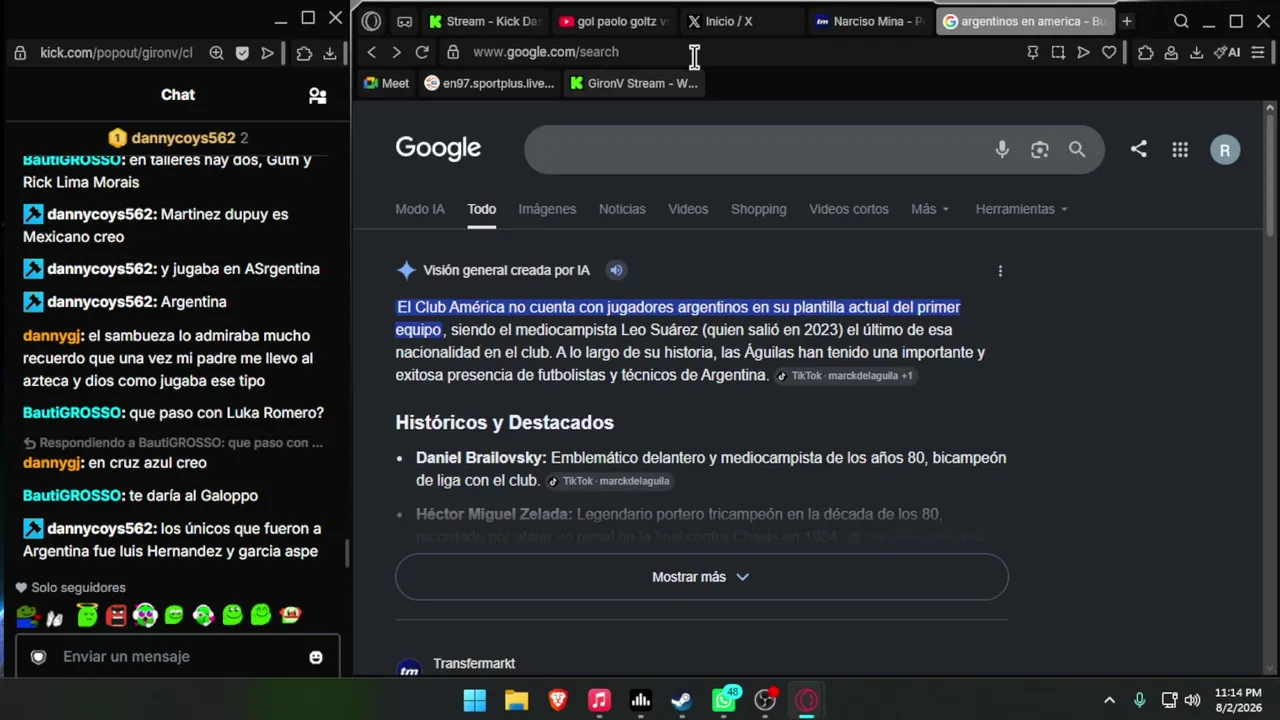The width and height of the screenshot is (1280, 720).
Task: Expand the Herramientas dropdown
Action: click(x=1021, y=209)
